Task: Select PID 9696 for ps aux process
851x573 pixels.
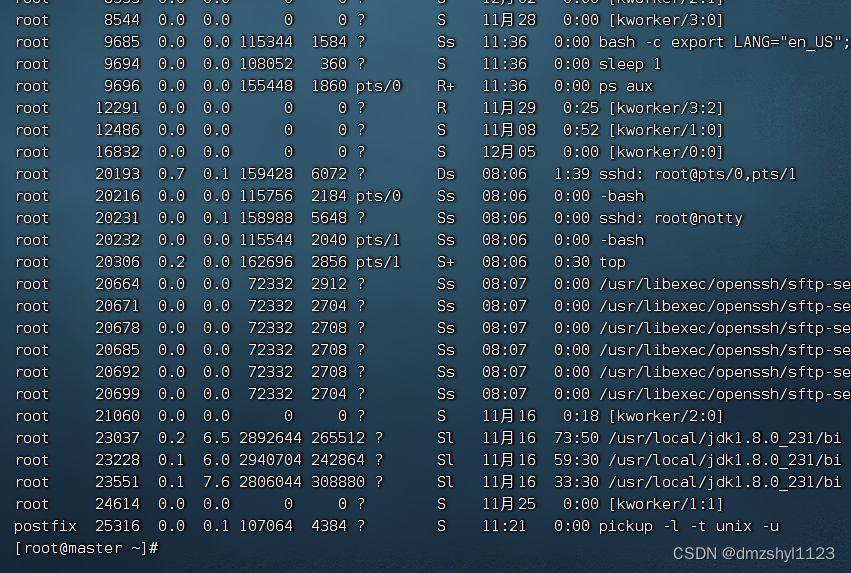Action: tap(122, 86)
